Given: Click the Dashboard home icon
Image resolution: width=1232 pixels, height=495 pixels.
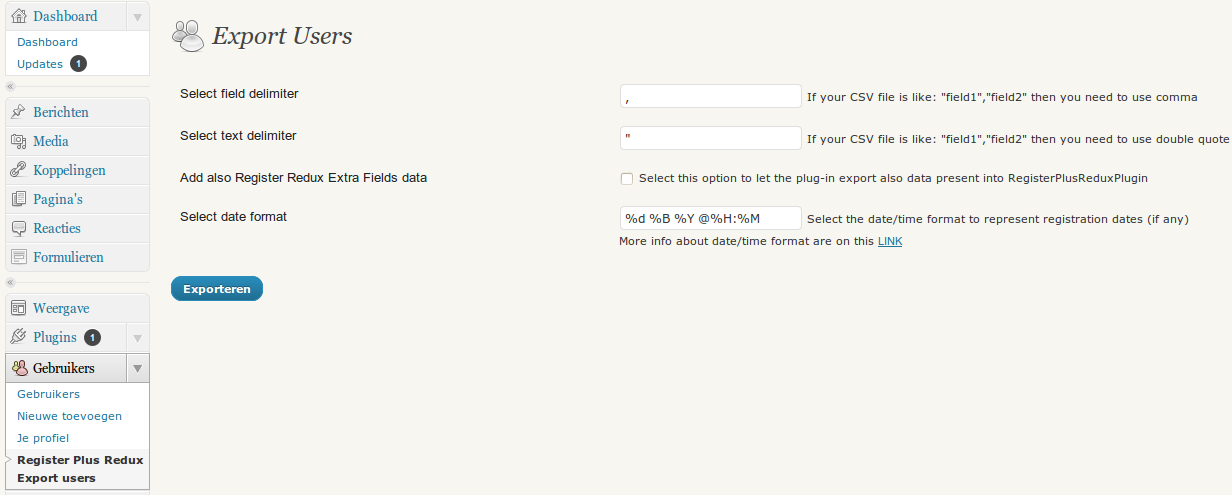Looking at the screenshot, I should coord(19,16).
